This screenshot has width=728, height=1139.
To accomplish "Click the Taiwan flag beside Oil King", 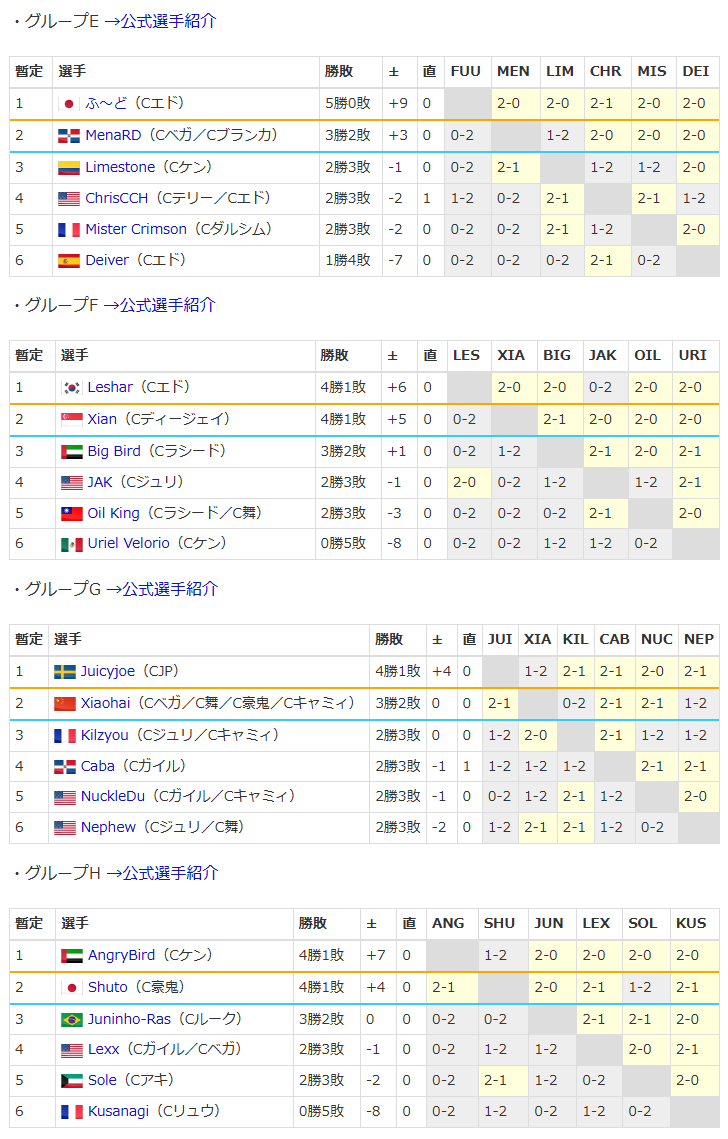I will pos(71,514).
